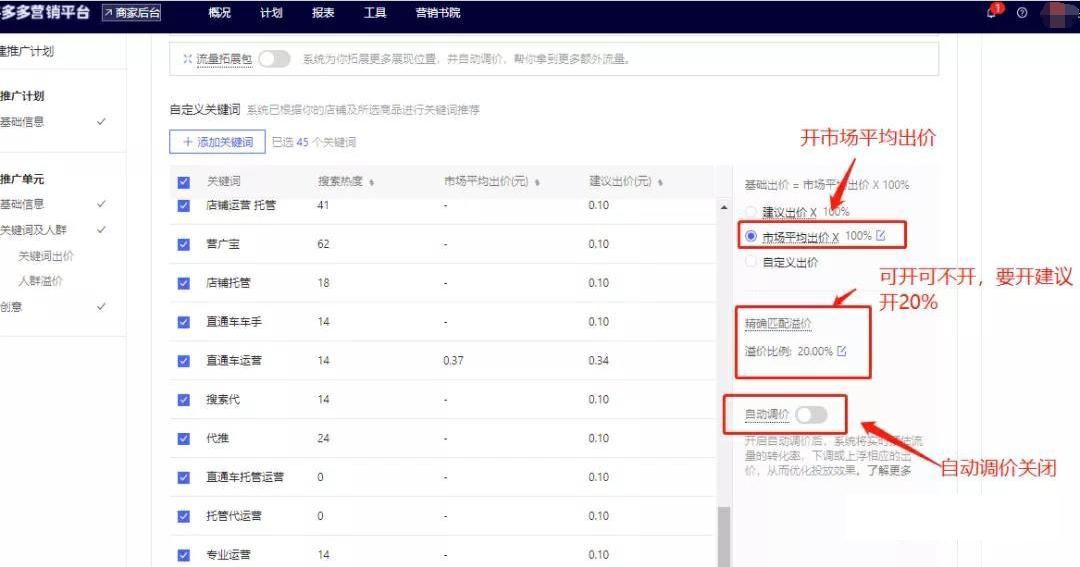Click the edit icon beside 市场平均出价 100%
The height and width of the screenshot is (567, 1080).
click(880, 236)
